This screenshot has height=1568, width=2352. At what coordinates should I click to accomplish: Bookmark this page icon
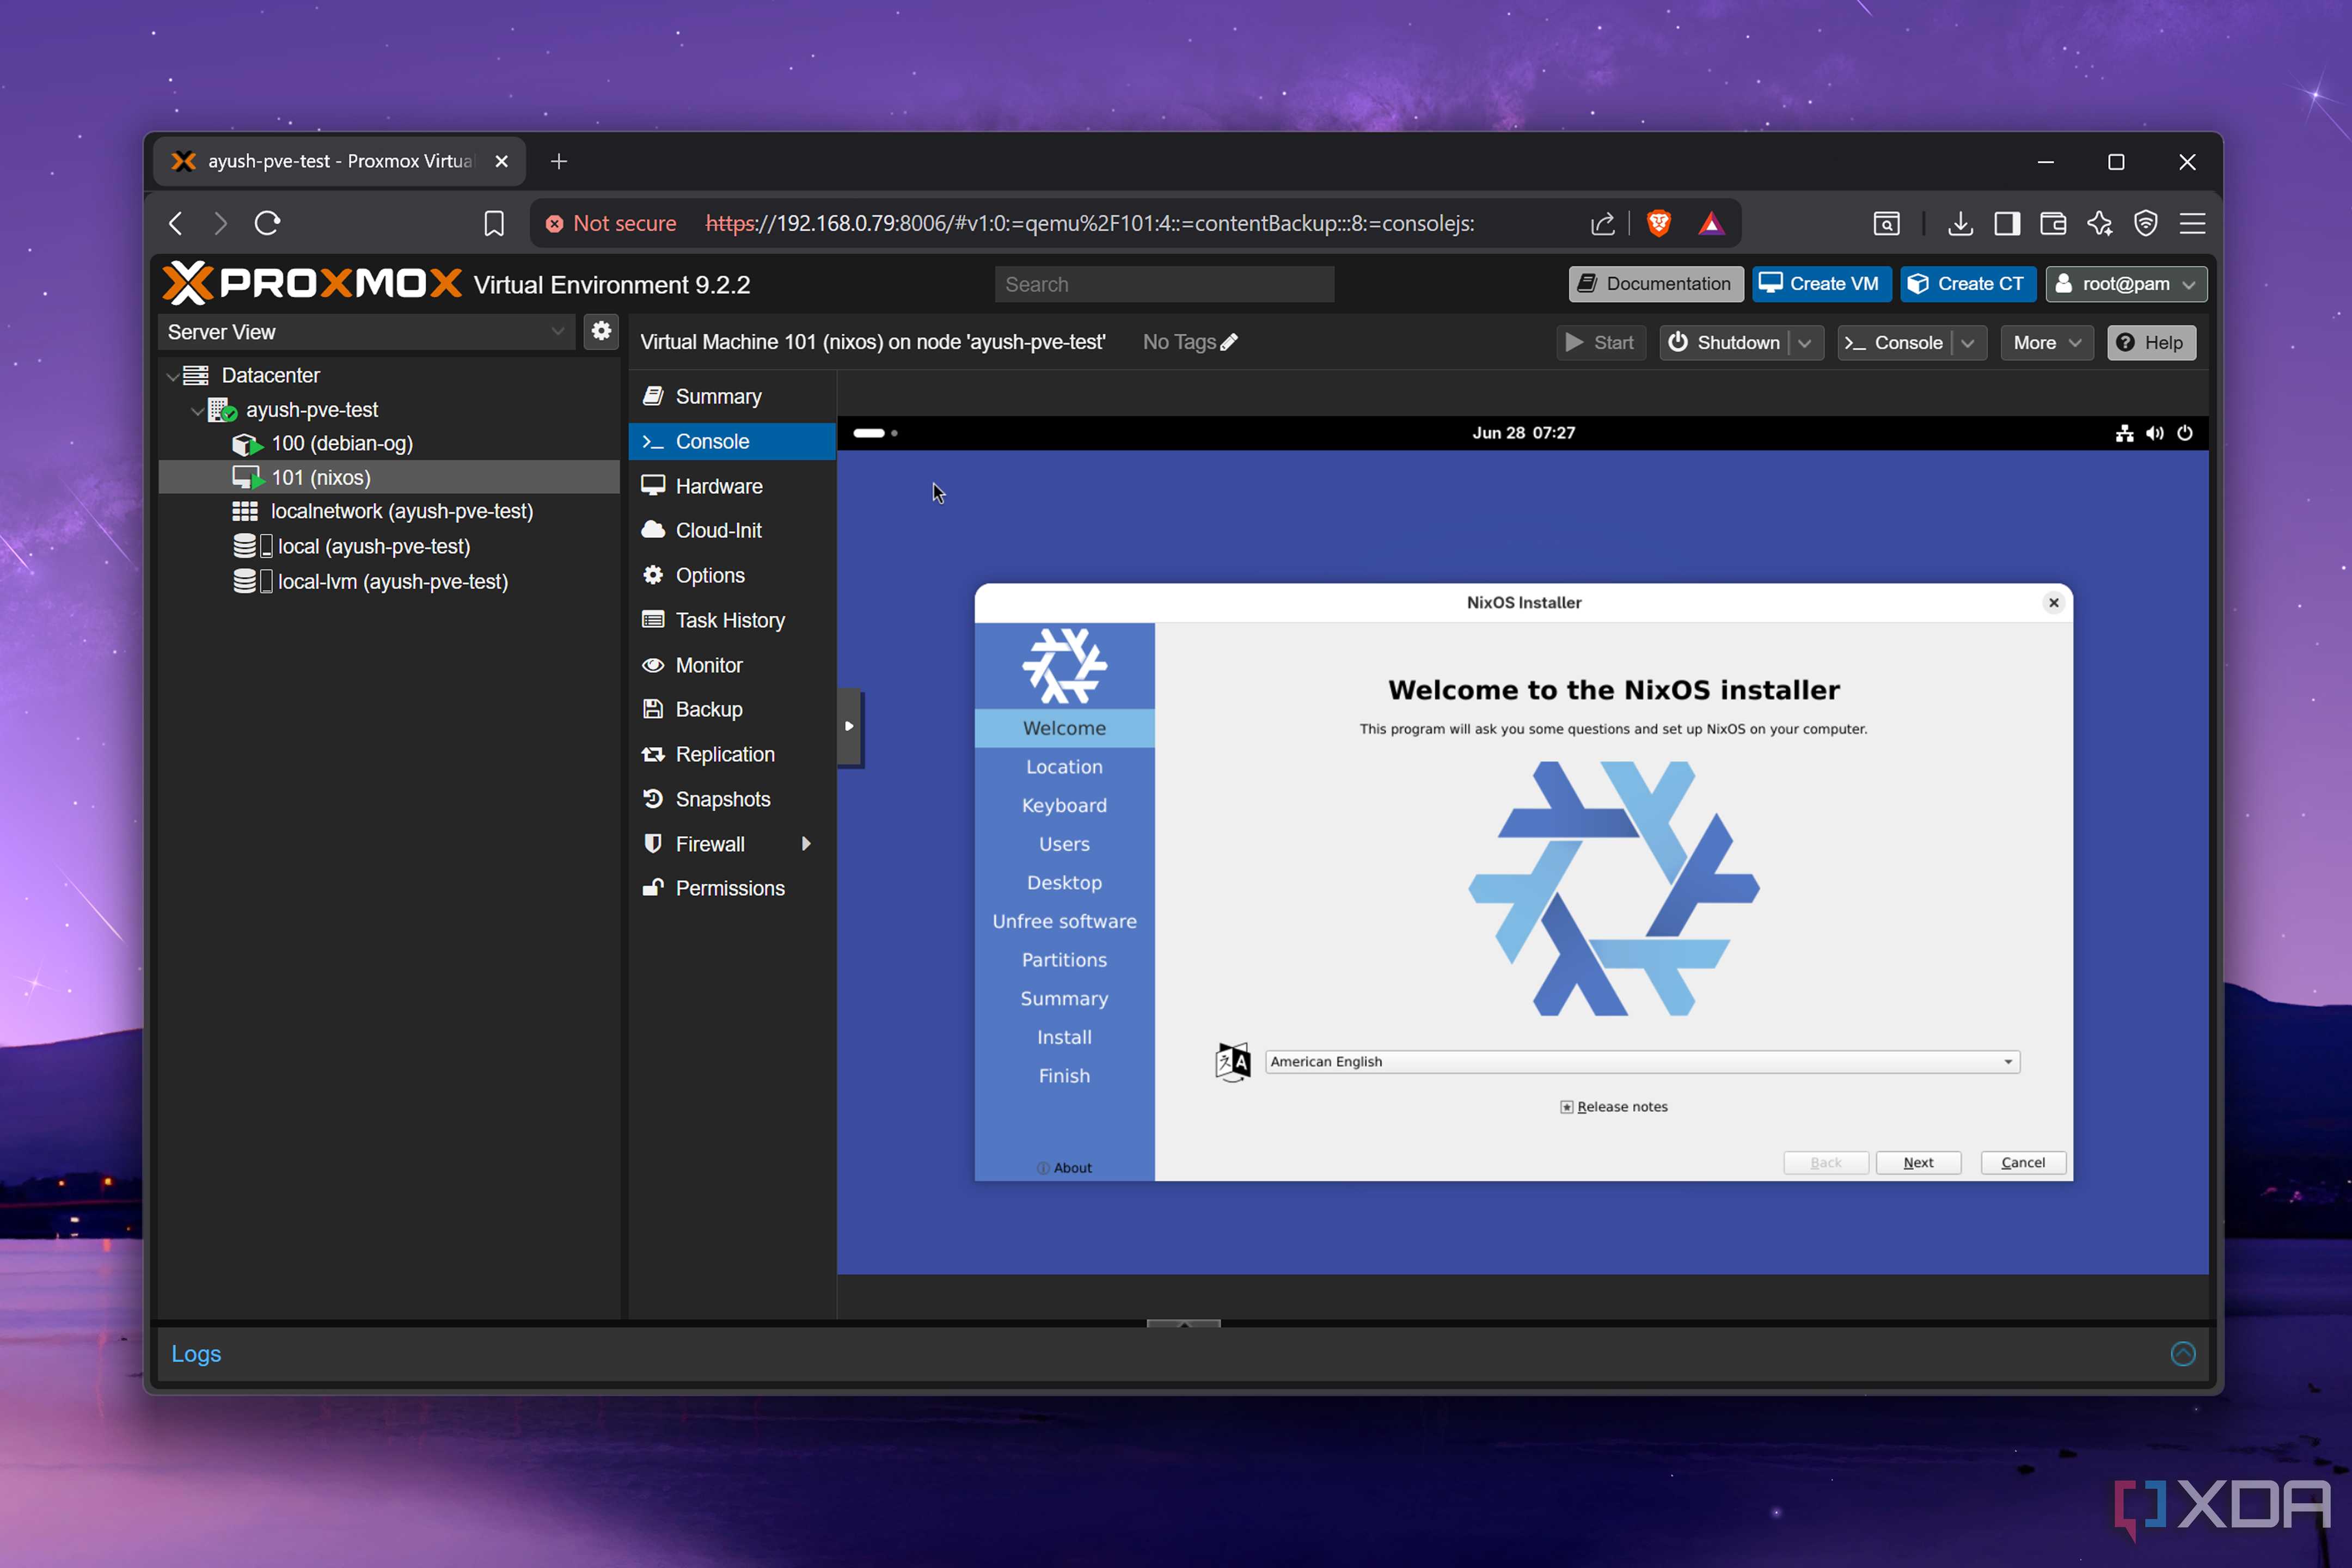click(494, 223)
